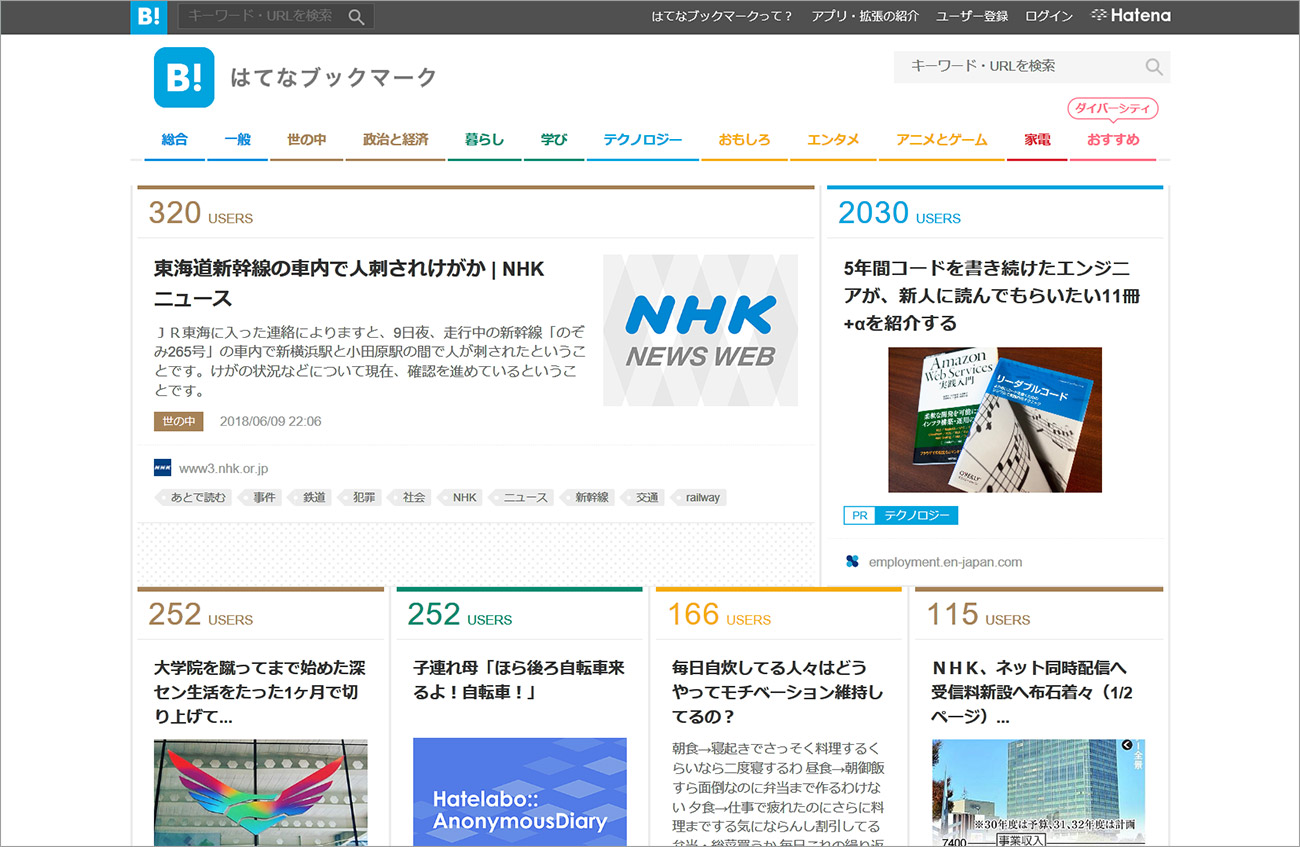
Task: Click the blue テクノロジー label on the PR card
Action: point(916,516)
